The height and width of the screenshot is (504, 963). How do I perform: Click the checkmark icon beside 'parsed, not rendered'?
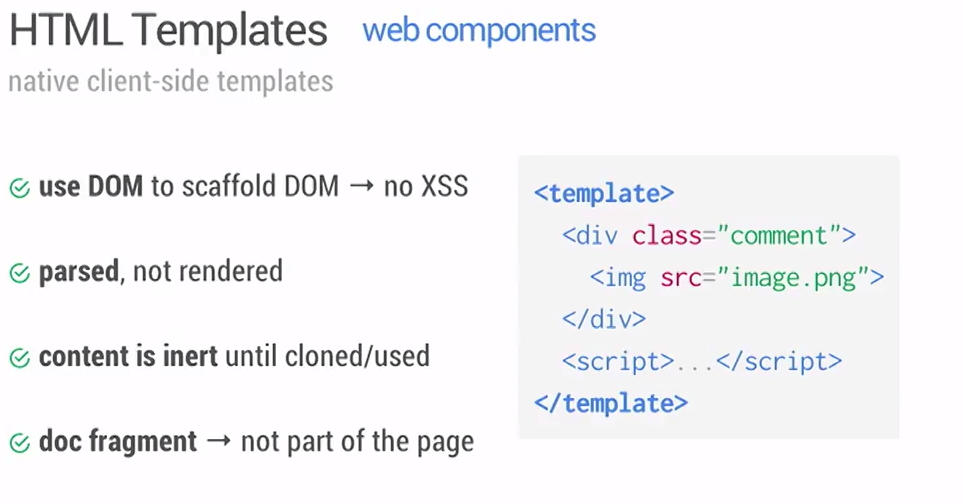(x=20, y=273)
